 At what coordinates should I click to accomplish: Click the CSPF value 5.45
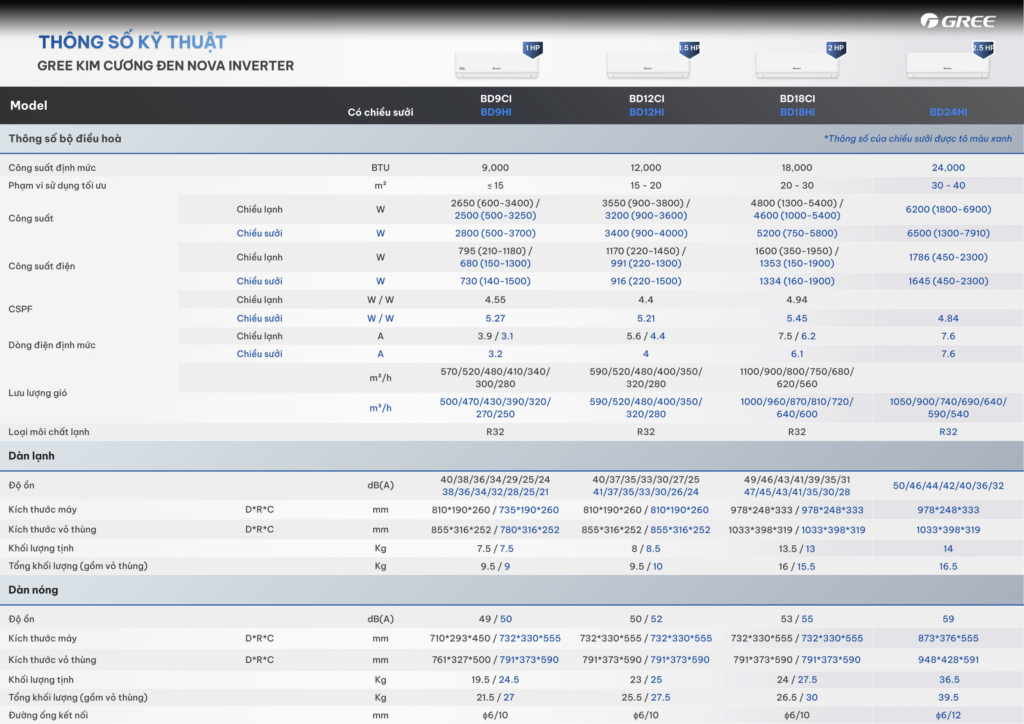797,319
